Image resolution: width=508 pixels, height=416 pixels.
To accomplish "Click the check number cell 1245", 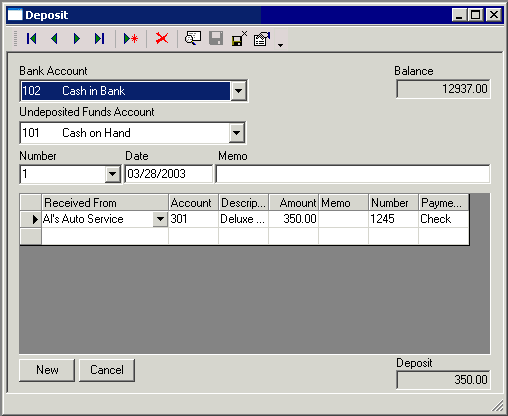I will 393,219.
